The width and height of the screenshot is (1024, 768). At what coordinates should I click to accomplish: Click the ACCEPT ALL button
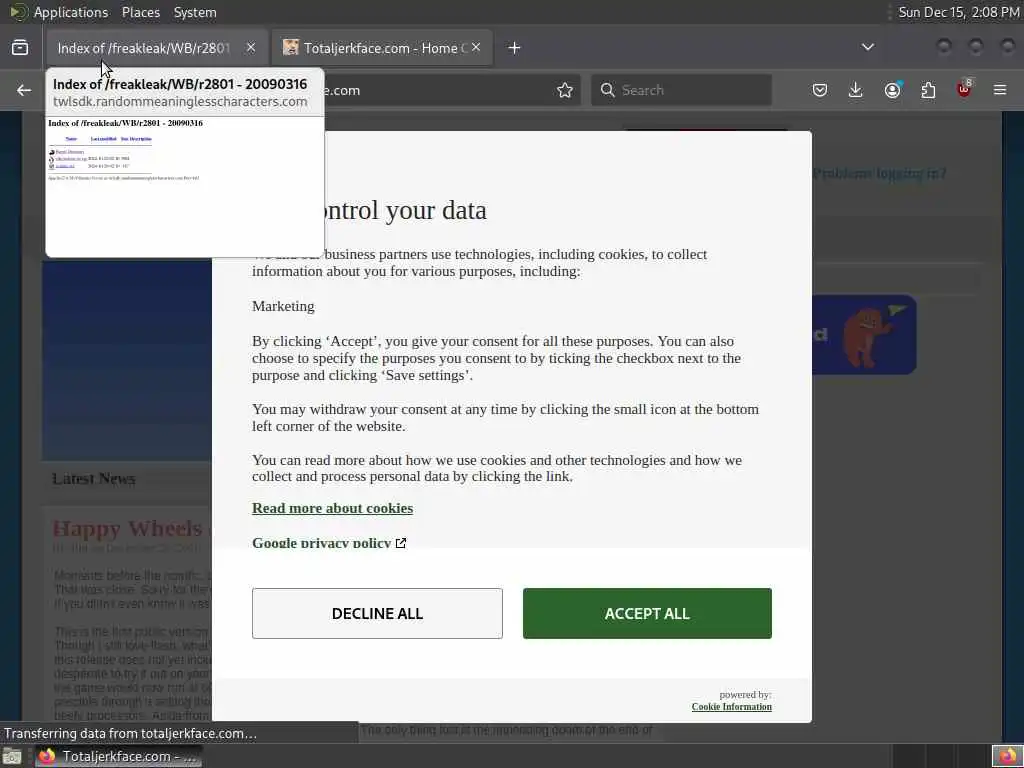click(647, 613)
